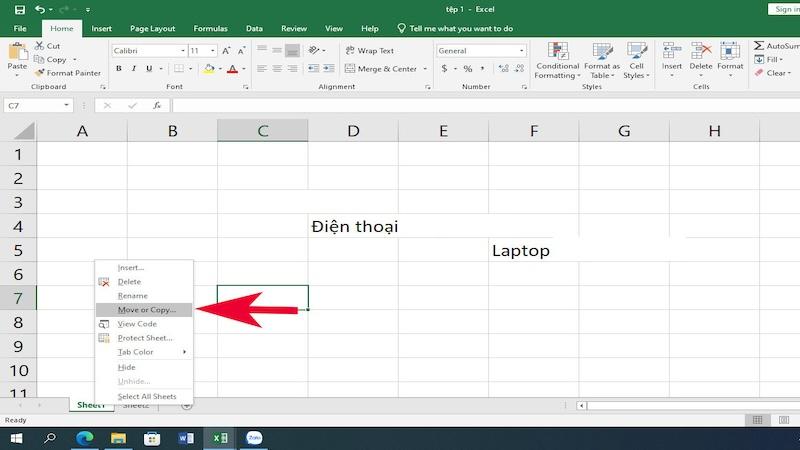Click the AutoSum sigma icon
800x450 pixels.
click(x=759, y=45)
